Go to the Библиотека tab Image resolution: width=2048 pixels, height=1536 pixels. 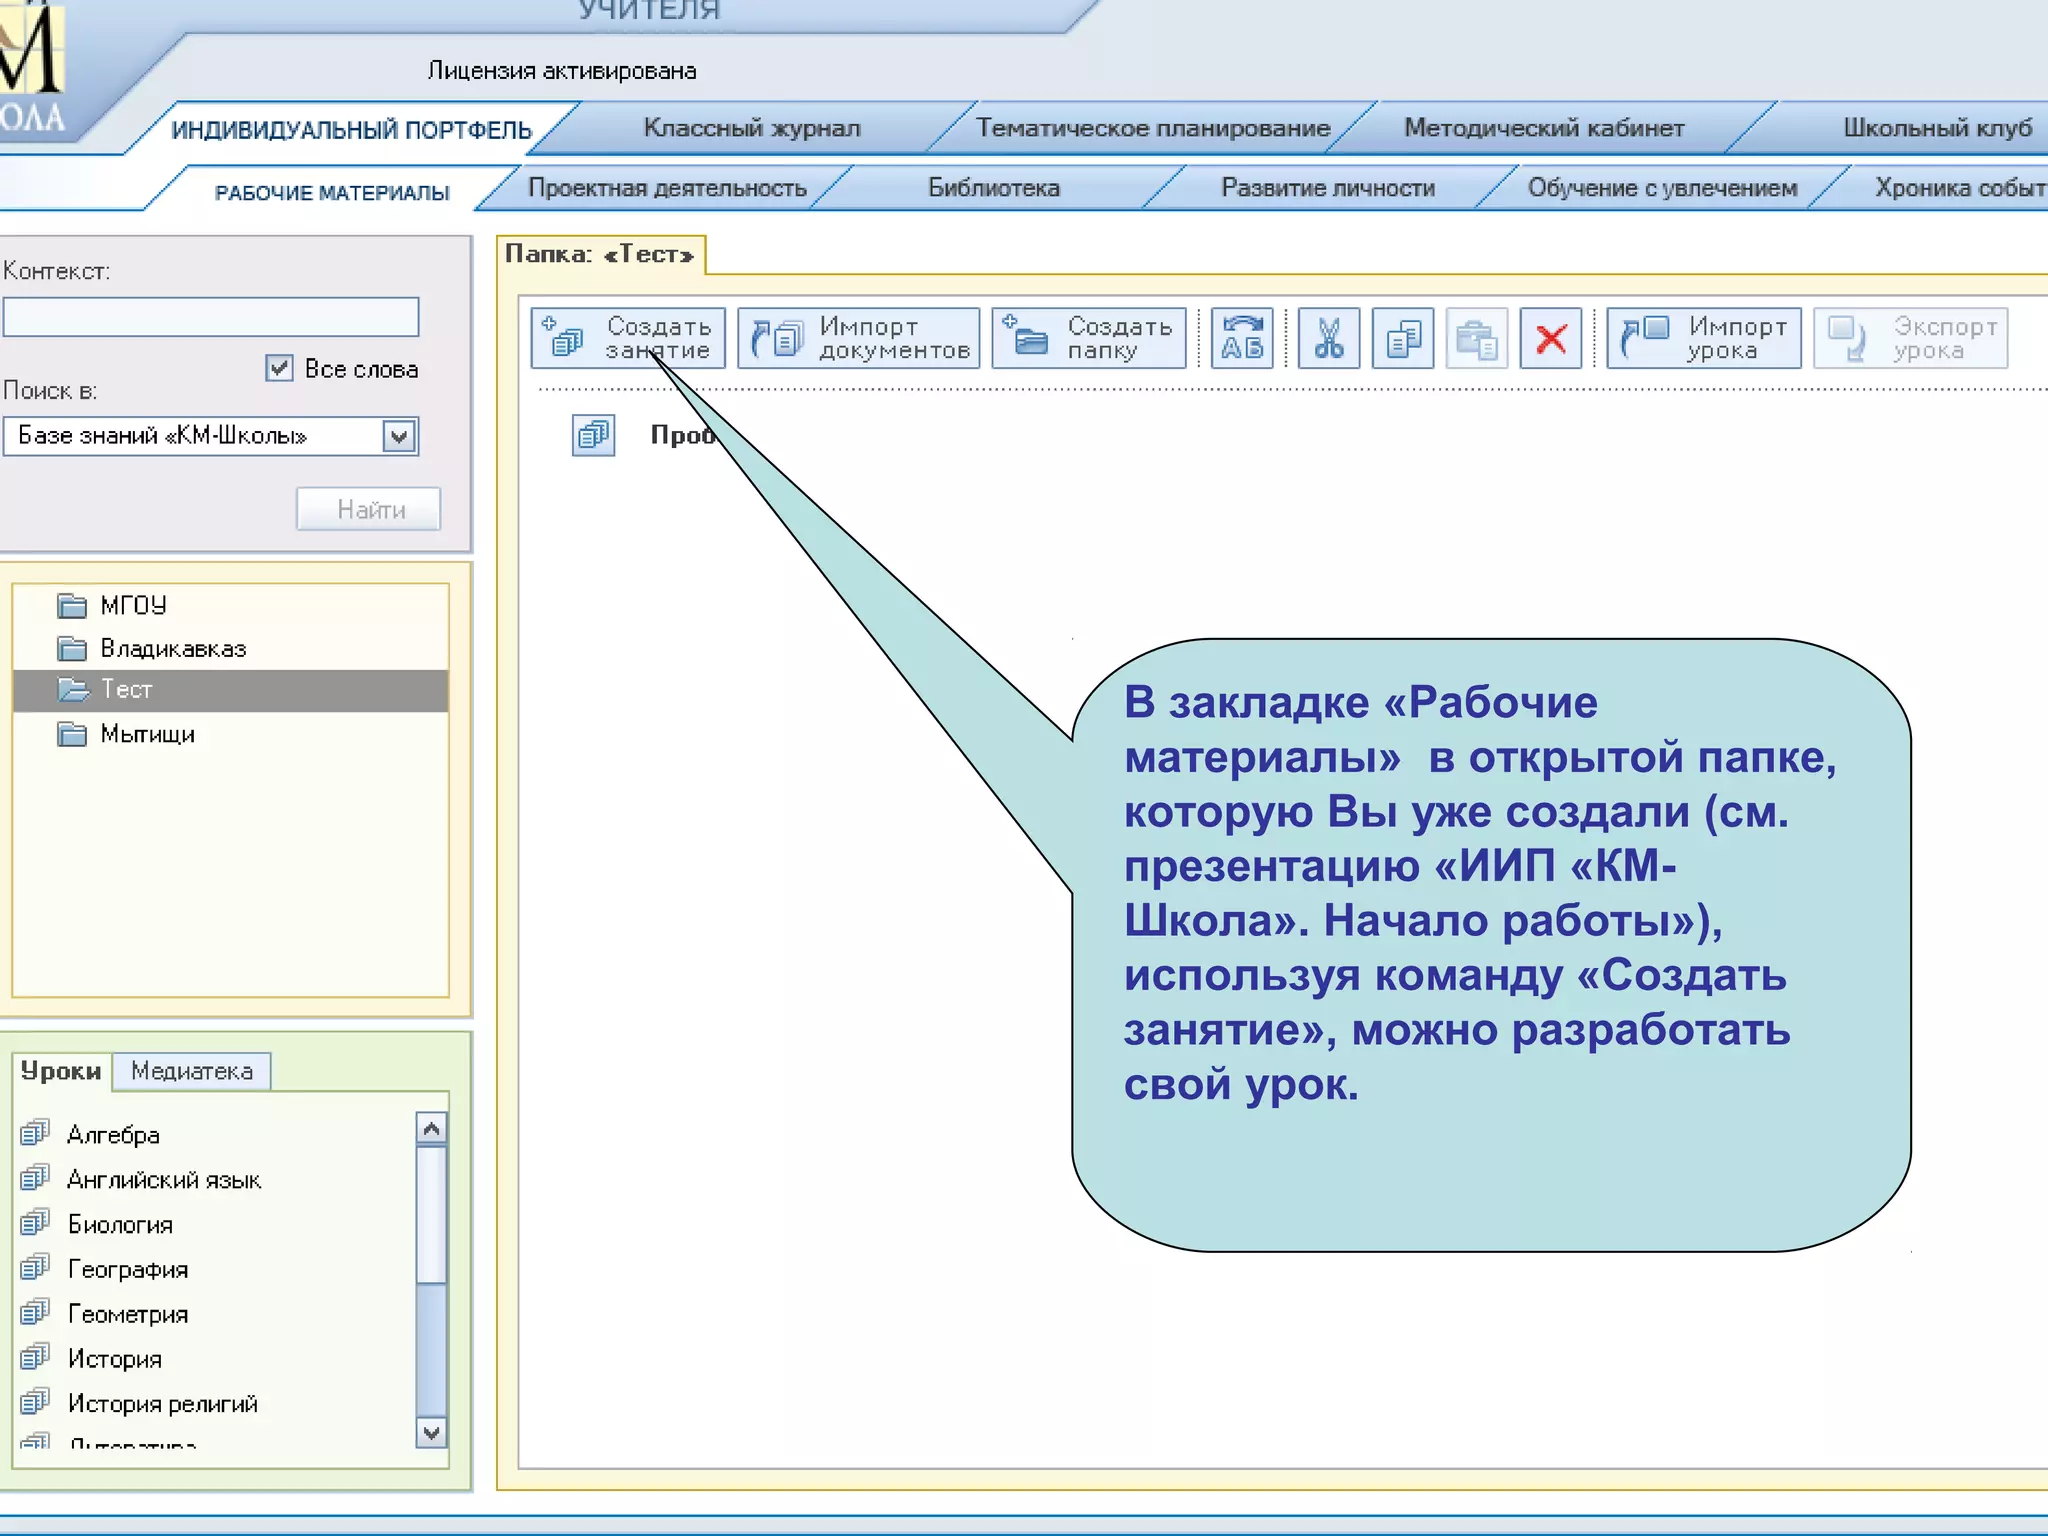coord(993,188)
